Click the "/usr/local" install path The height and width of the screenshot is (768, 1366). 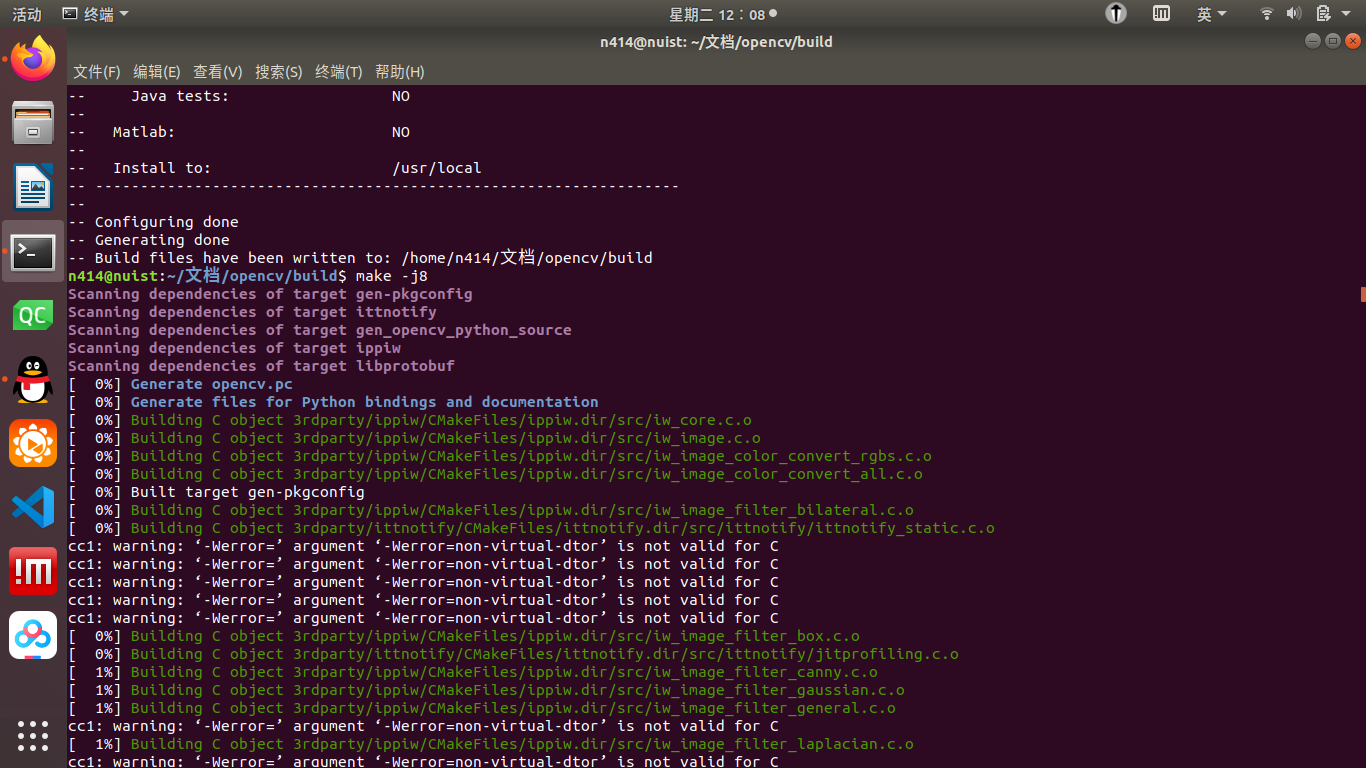tap(437, 168)
